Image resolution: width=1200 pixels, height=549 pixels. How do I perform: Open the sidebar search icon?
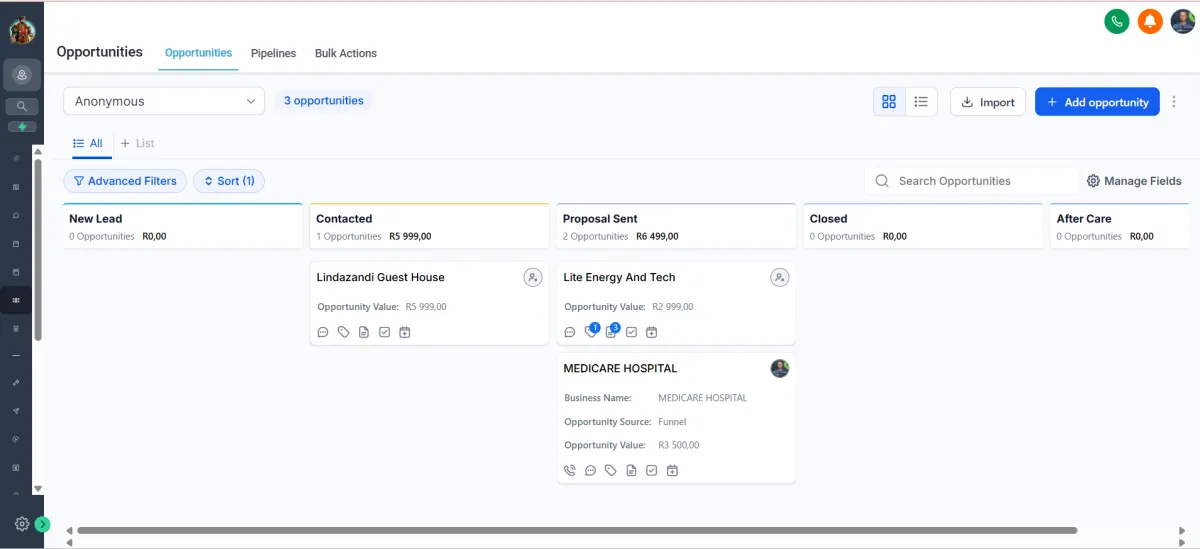22,106
